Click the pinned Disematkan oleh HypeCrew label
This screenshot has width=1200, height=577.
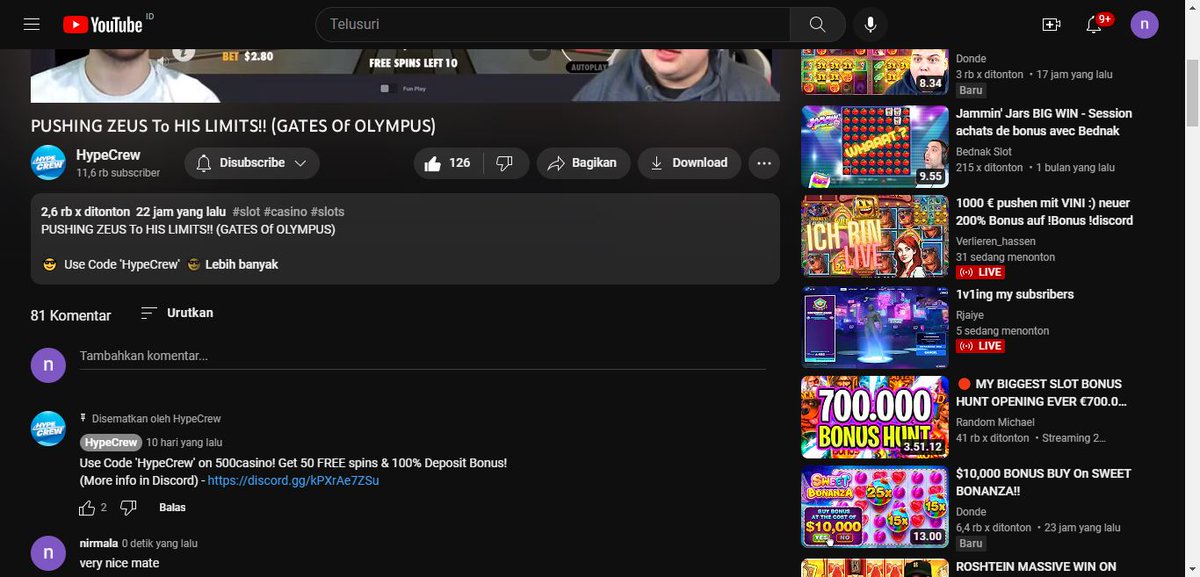(156, 419)
